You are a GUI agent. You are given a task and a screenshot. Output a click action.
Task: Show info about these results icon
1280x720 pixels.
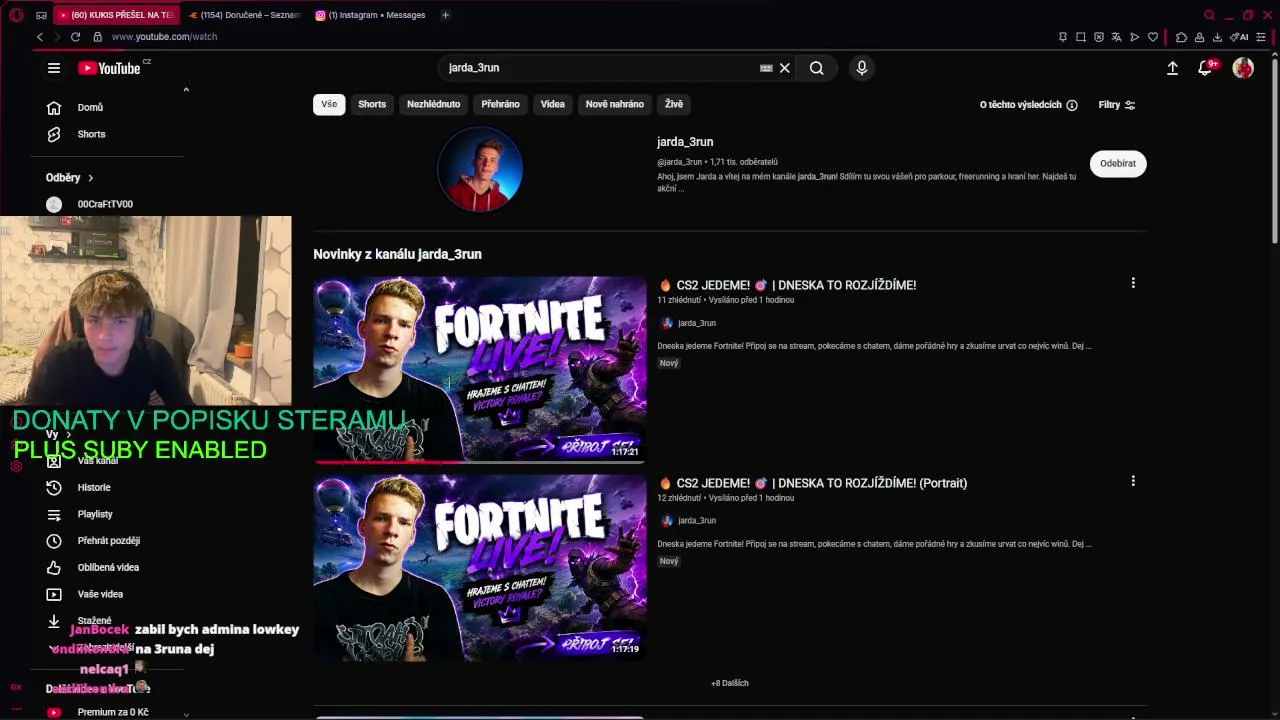(1072, 105)
